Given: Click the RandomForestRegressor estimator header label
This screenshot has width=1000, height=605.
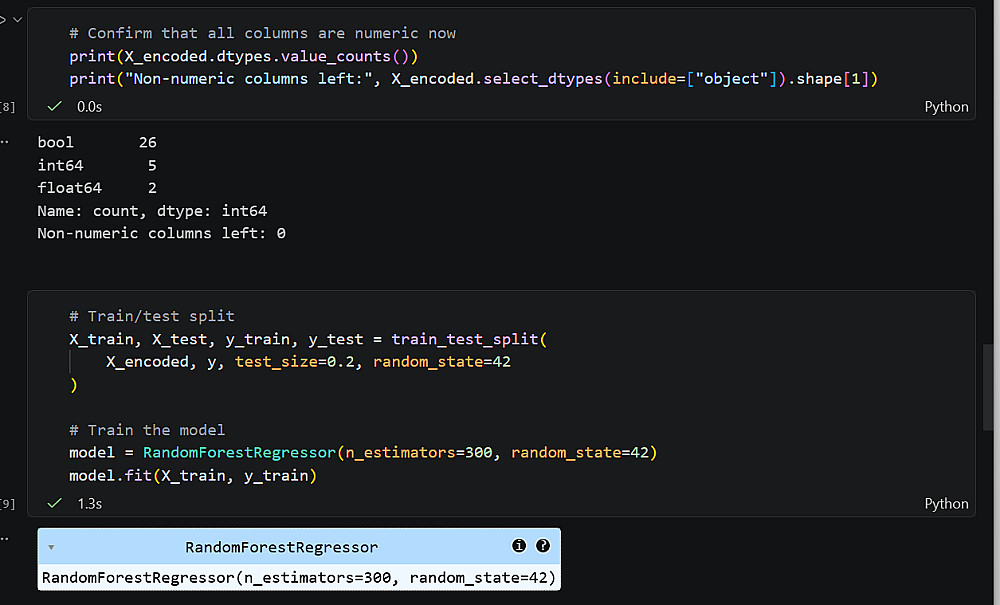Looking at the screenshot, I should pyautogui.click(x=281, y=547).
